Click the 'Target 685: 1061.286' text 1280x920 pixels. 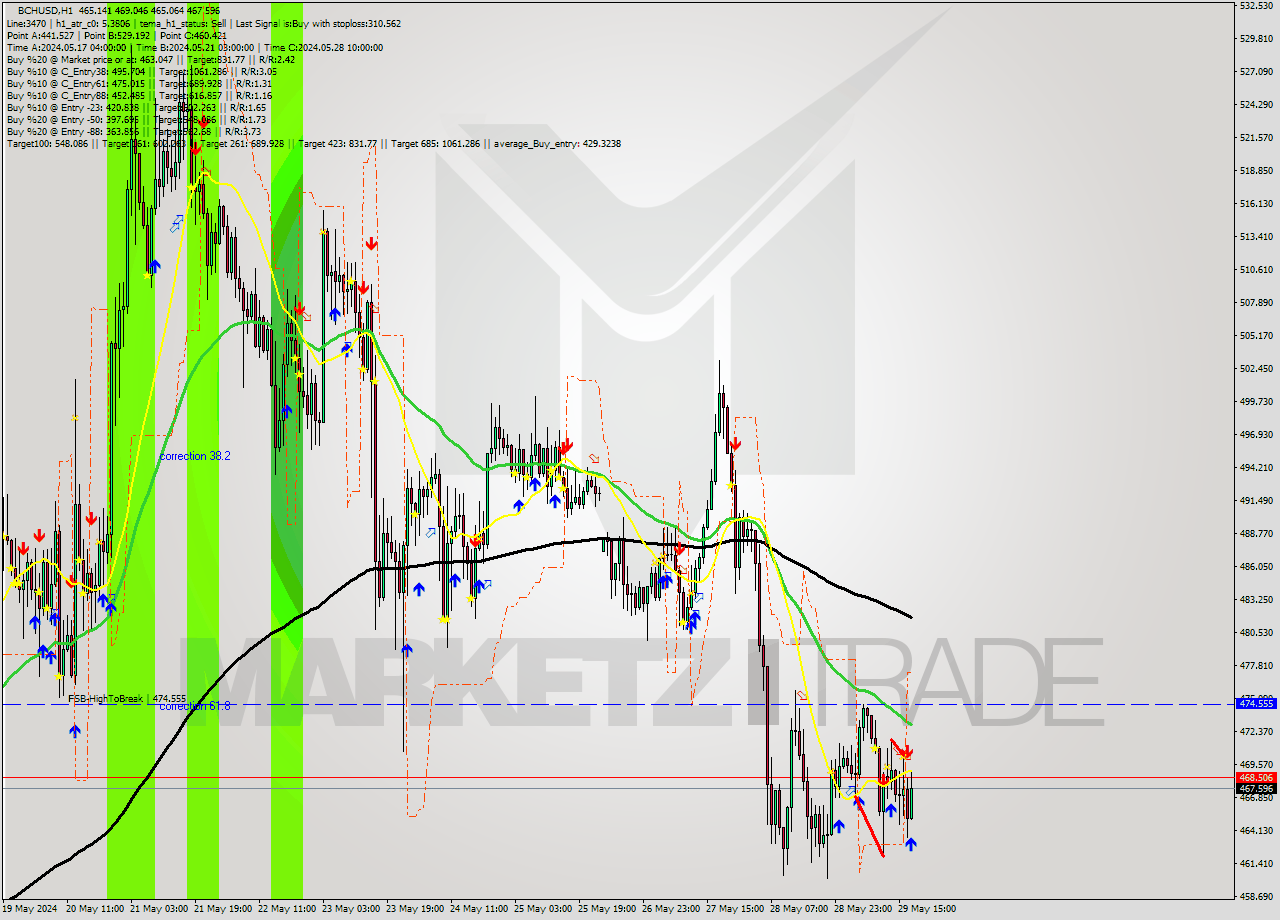(x=436, y=143)
